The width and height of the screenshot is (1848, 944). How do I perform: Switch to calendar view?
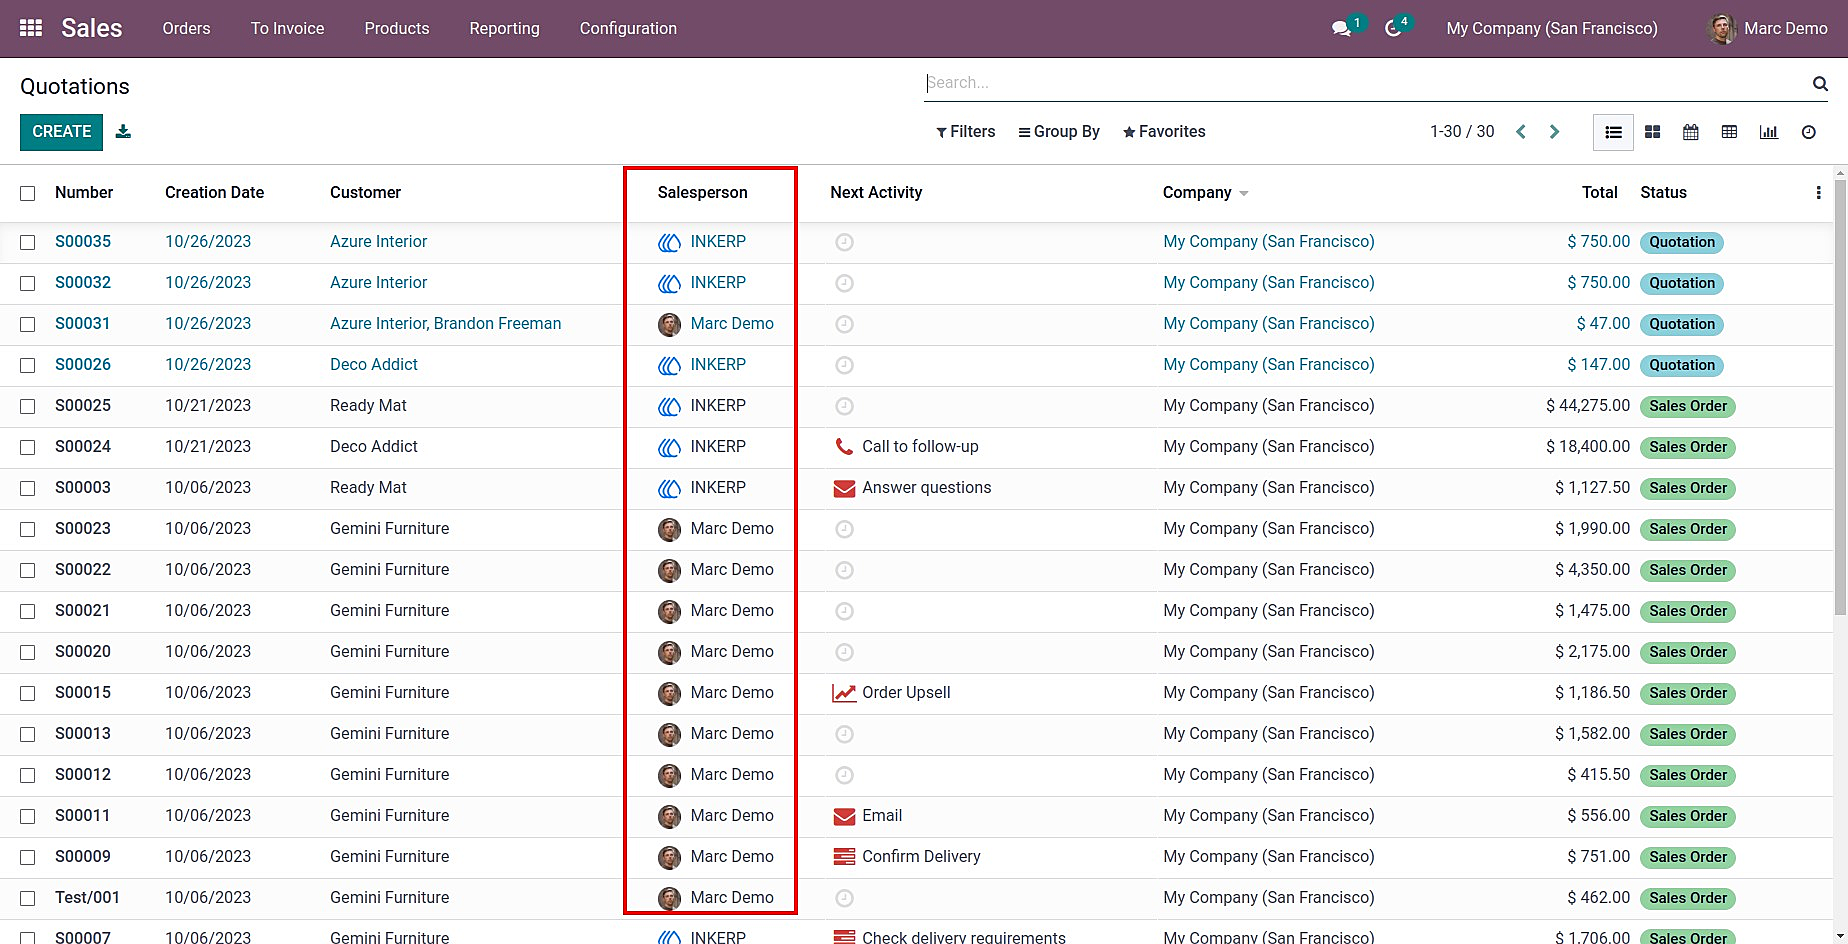coord(1691,132)
